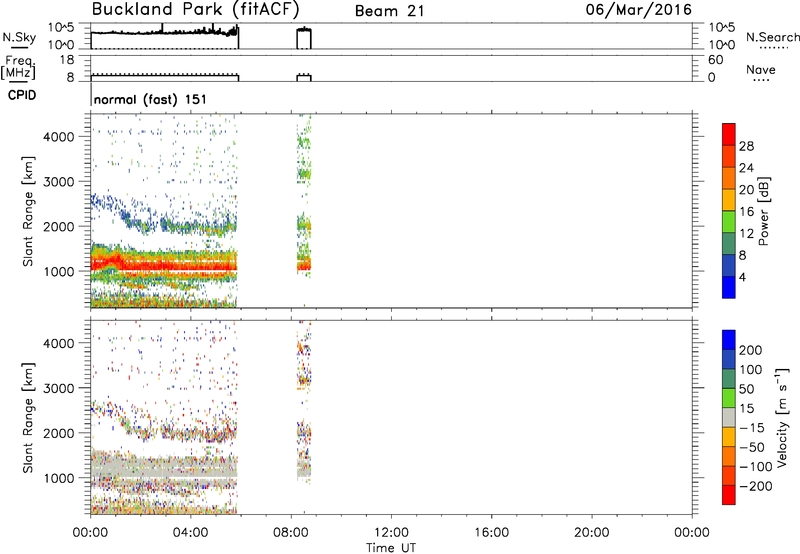Click the left '10^5' noise axis tick
The image size is (800, 554).
(x=61, y=28)
